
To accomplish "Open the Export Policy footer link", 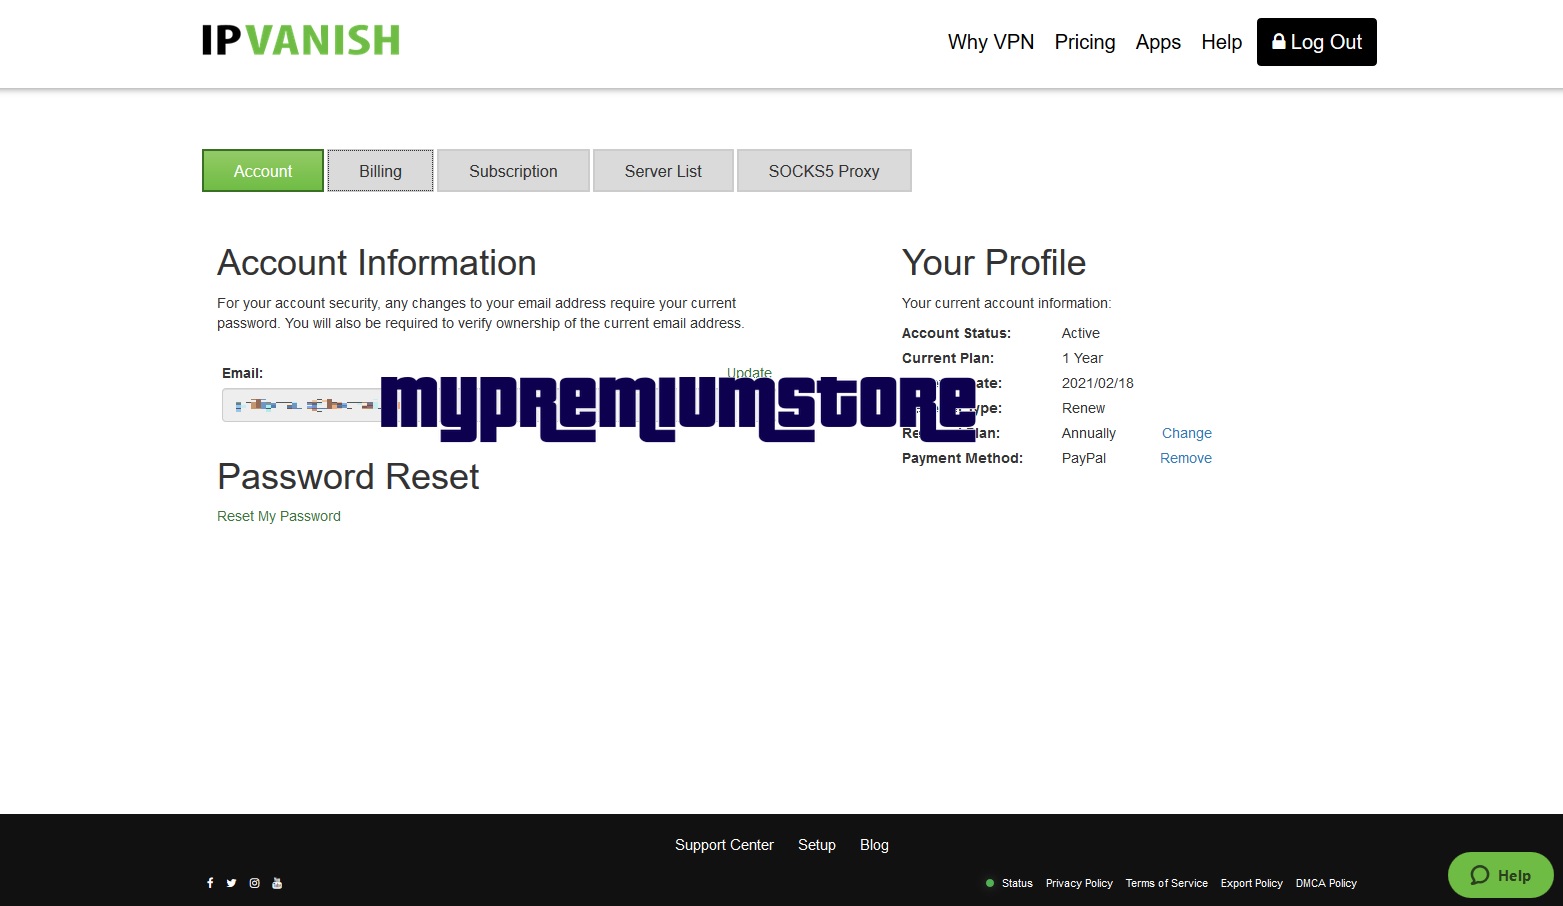I will click(1251, 883).
